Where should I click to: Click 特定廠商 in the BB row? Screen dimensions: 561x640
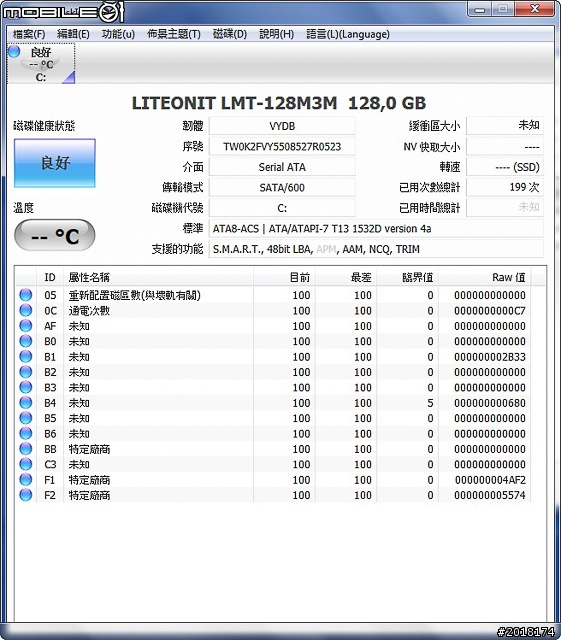(x=89, y=449)
